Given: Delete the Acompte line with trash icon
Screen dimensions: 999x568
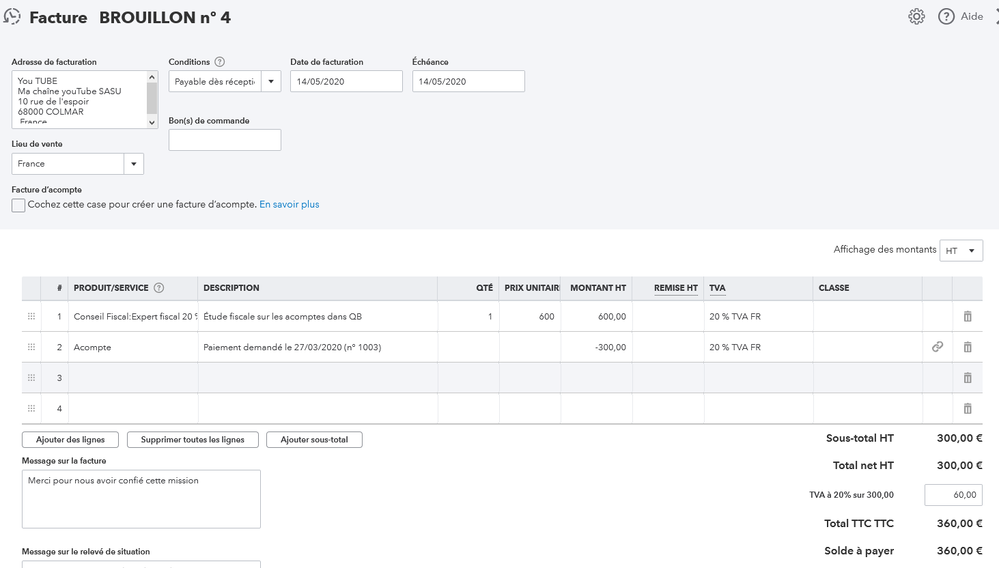Looking at the screenshot, I should tap(967, 347).
